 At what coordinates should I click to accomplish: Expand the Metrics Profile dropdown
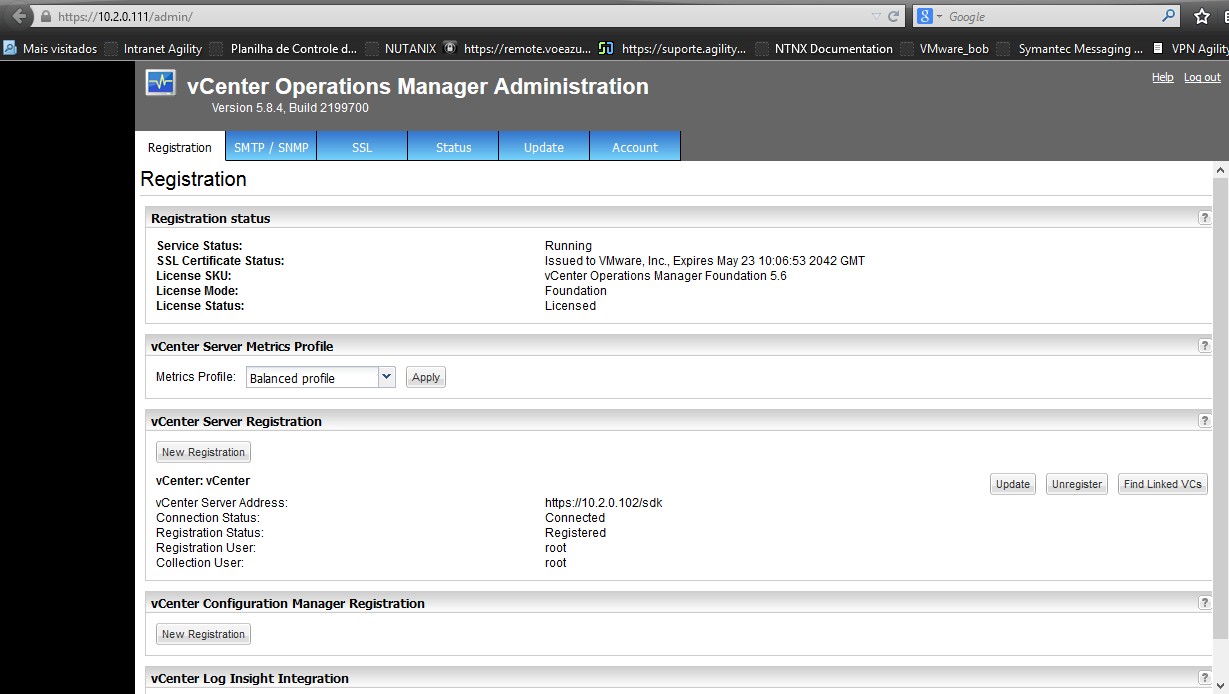pyautogui.click(x=387, y=377)
